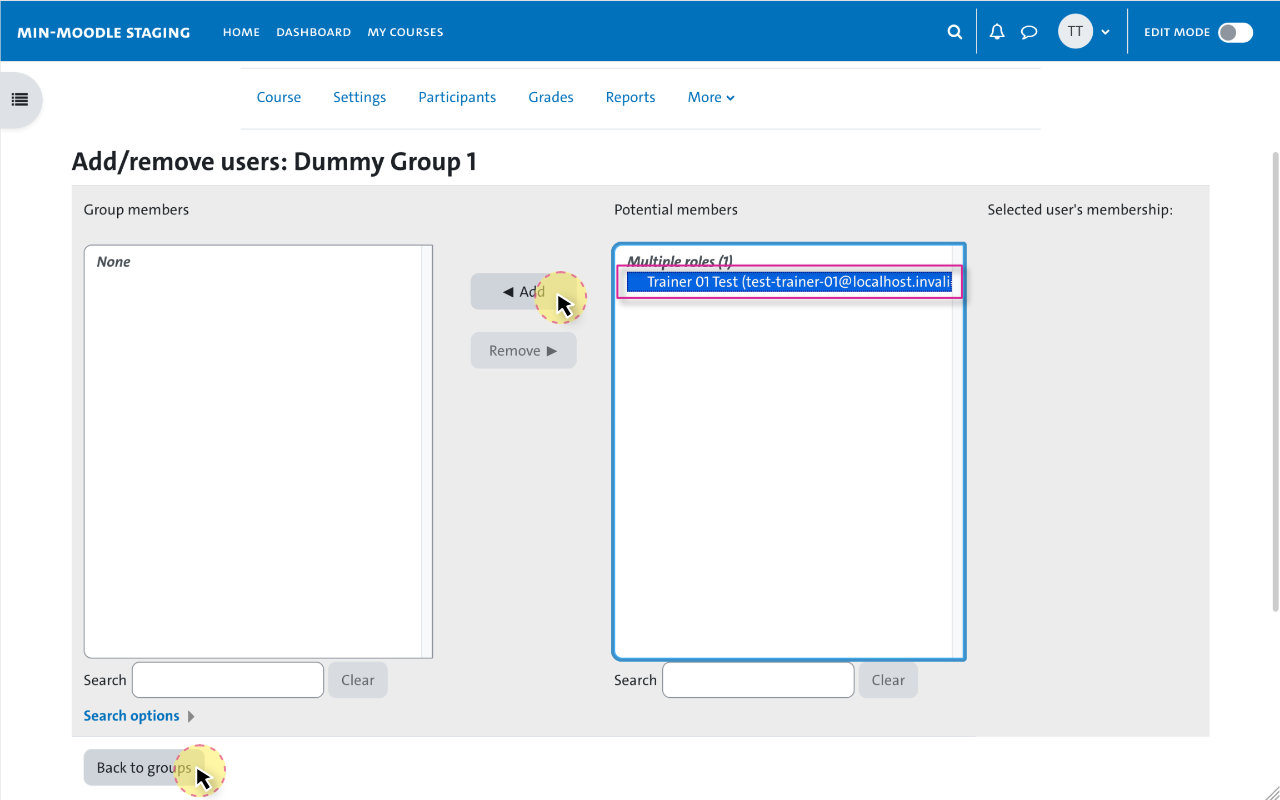Click the Min-Moodle Staging site logo
This screenshot has width=1280, height=800.
tap(103, 32)
